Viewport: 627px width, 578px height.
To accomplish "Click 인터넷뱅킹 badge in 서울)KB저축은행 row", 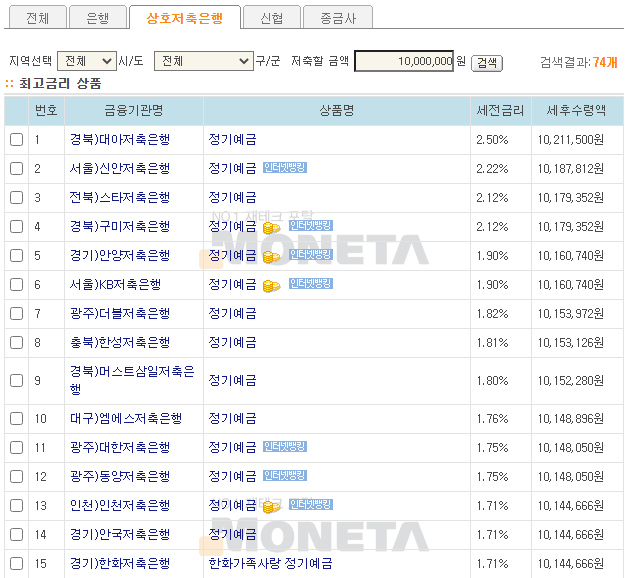I will [311, 284].
